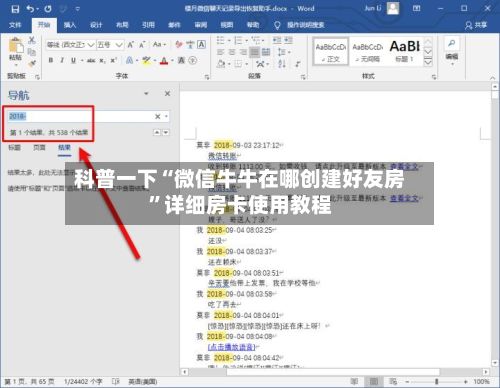
Task: Click the Cut scissors icon
Action: pyautogui.click(x=32, y=40)
